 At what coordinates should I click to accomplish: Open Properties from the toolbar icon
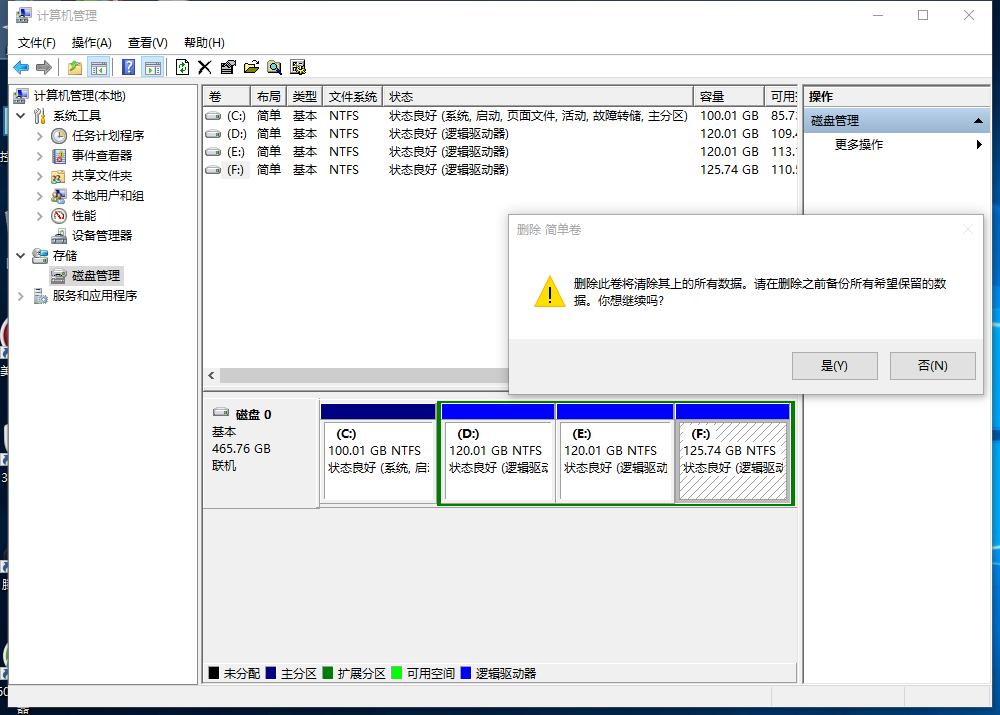pyautogui.click(x=228, y=67)
